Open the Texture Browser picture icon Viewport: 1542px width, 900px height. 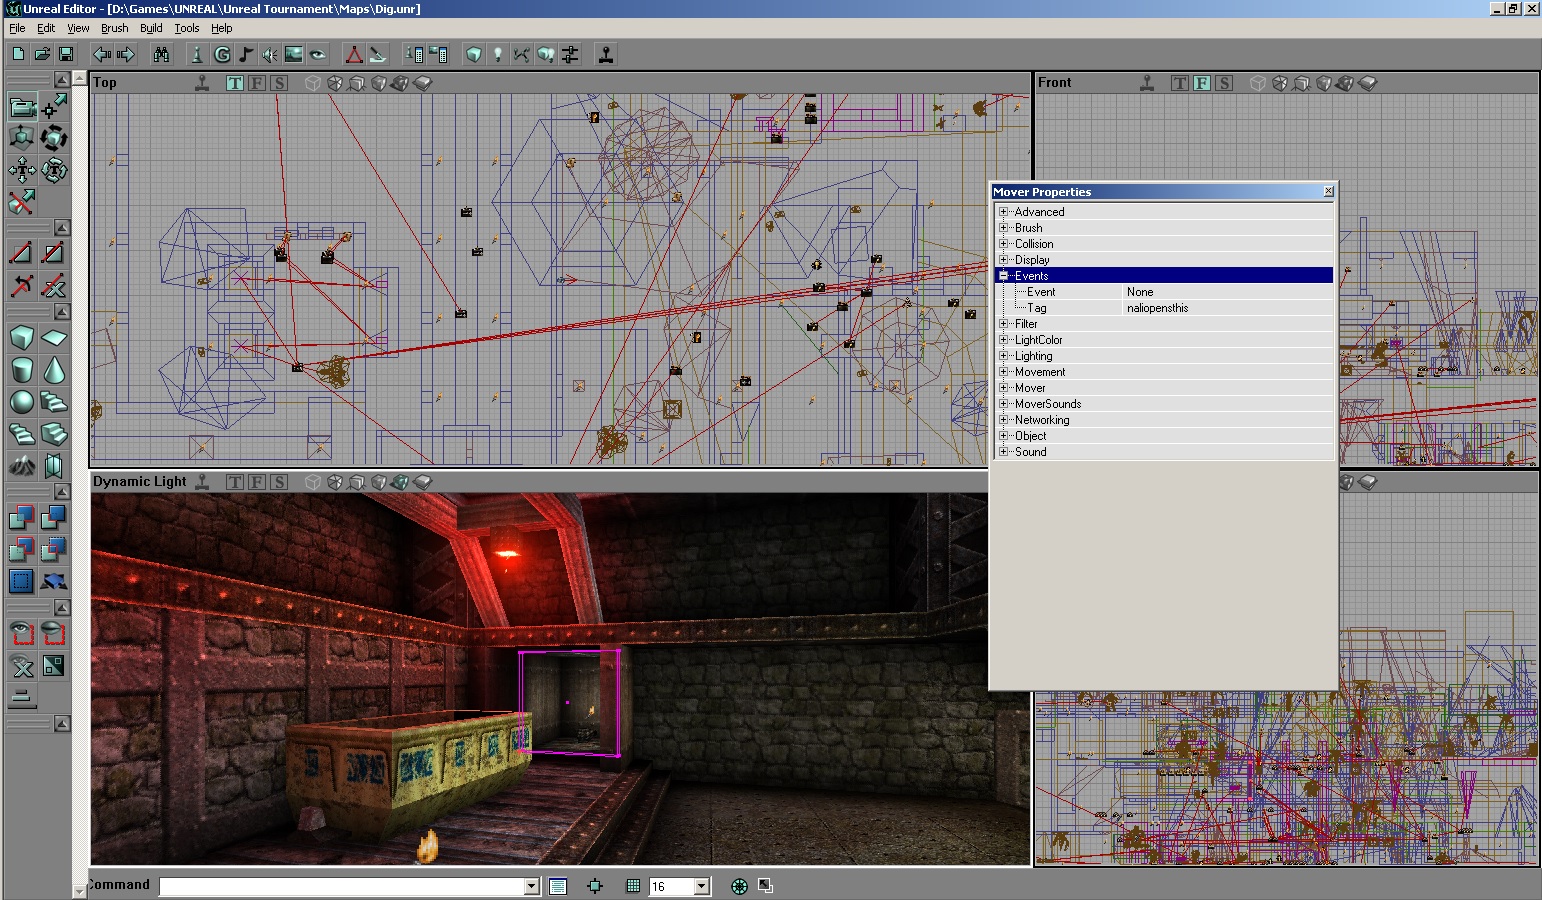point(294,55)
